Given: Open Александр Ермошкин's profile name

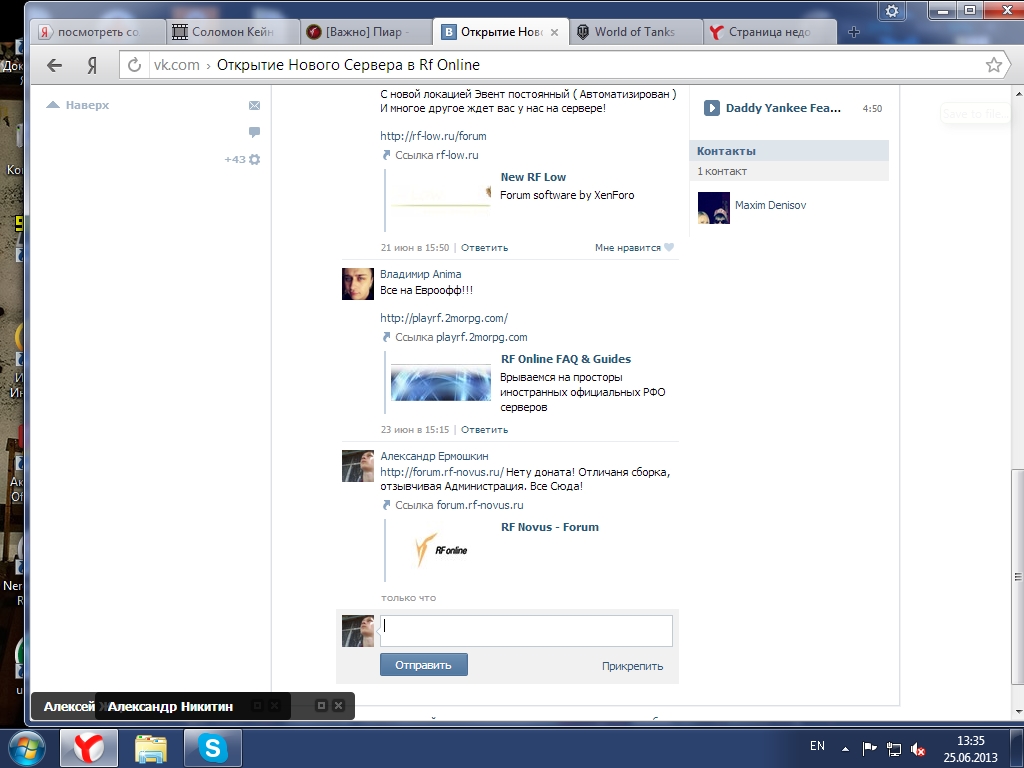Looking at the screenshot, I should click(434, 456).
